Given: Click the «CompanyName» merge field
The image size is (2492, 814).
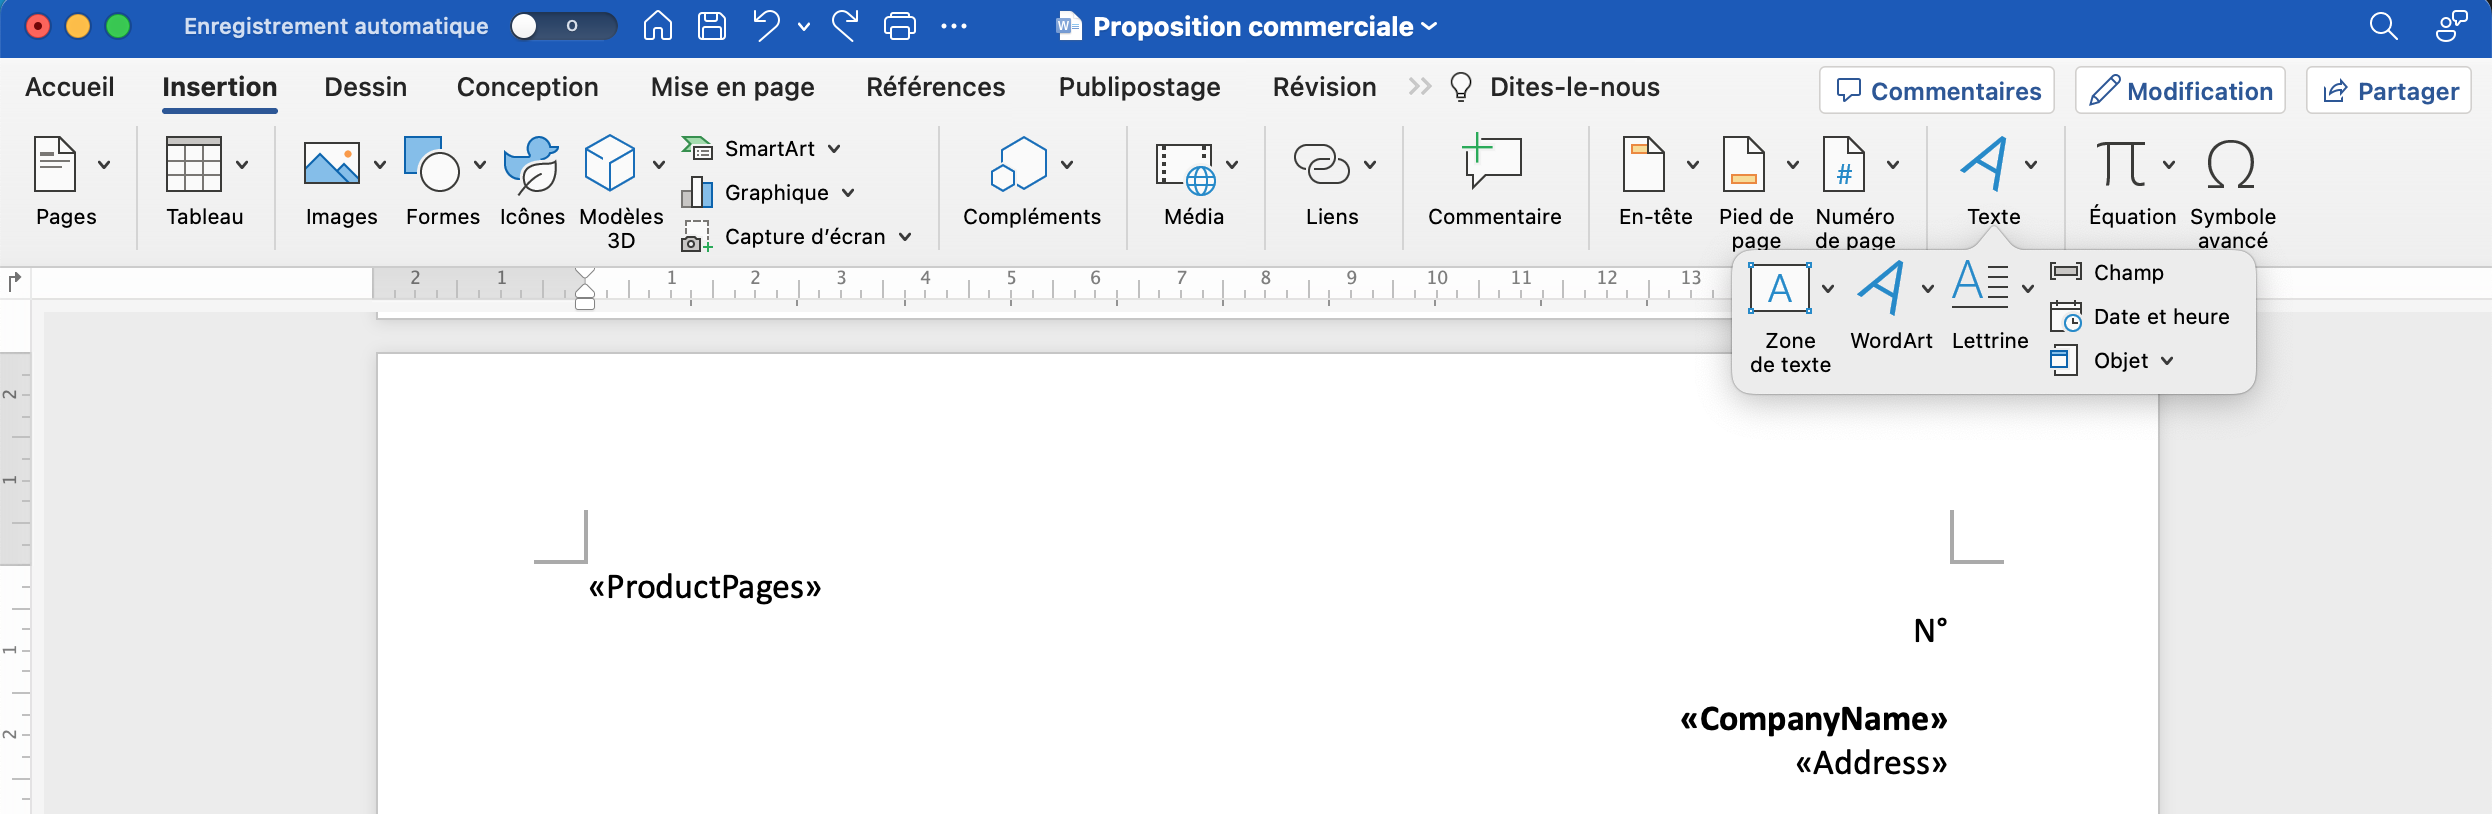Looking at the screenshot, I should (1813, 719).
